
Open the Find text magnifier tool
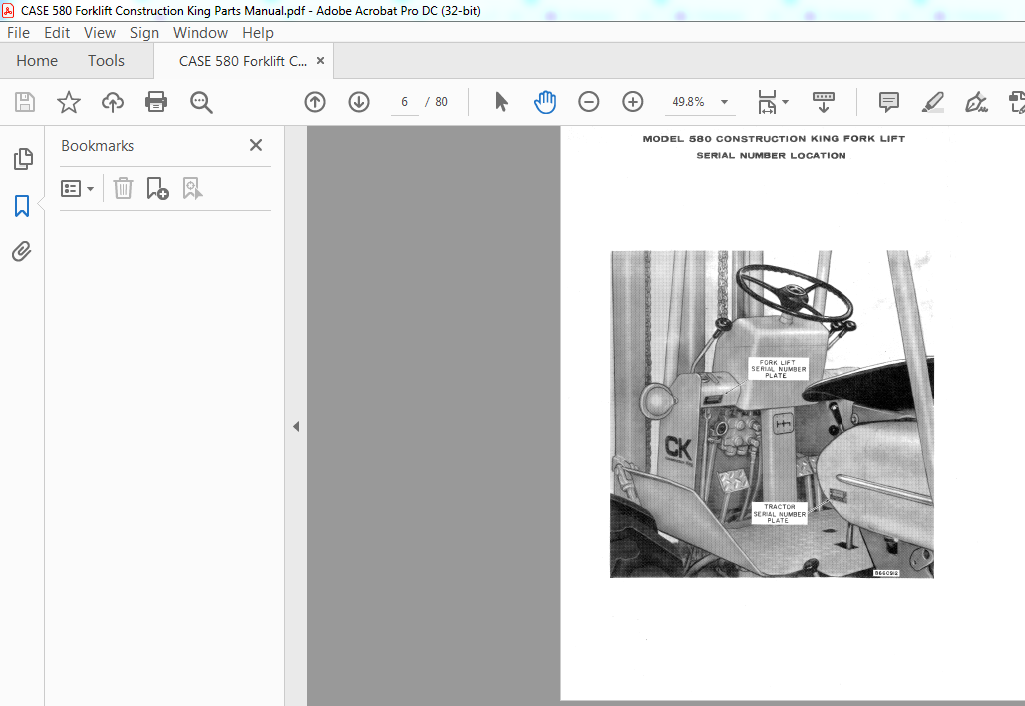201,103
